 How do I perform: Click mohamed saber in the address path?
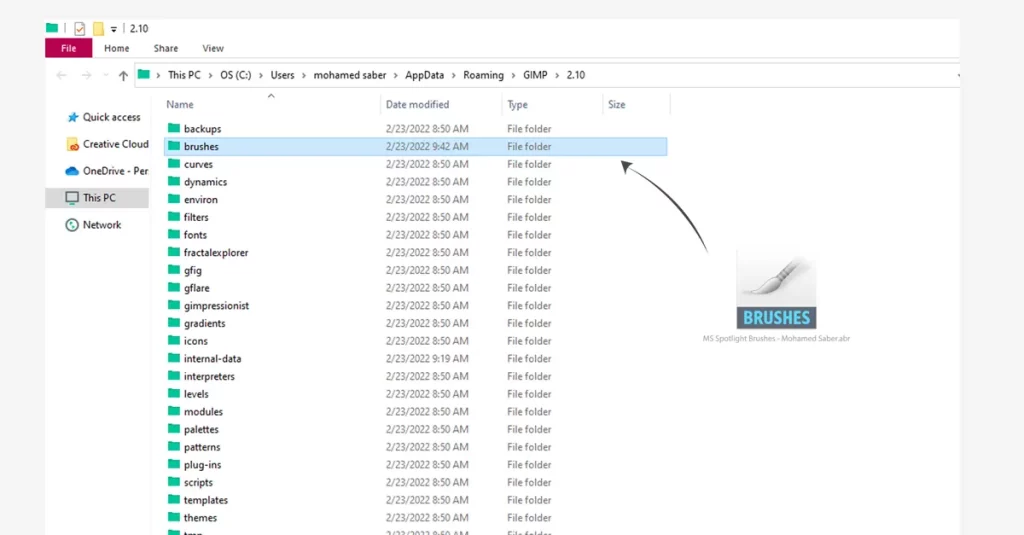(350, 75)
